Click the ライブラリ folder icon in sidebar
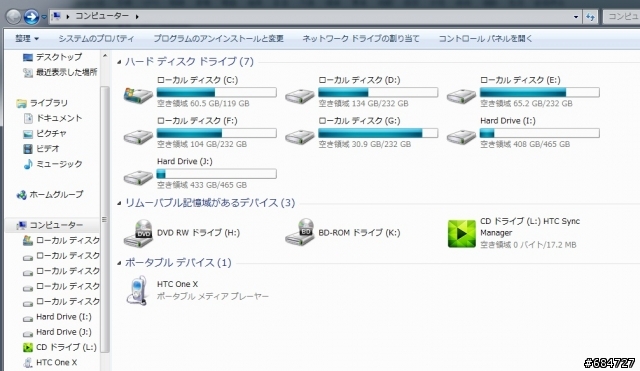Viewport: 640px width, 371px height. point(21,103)
